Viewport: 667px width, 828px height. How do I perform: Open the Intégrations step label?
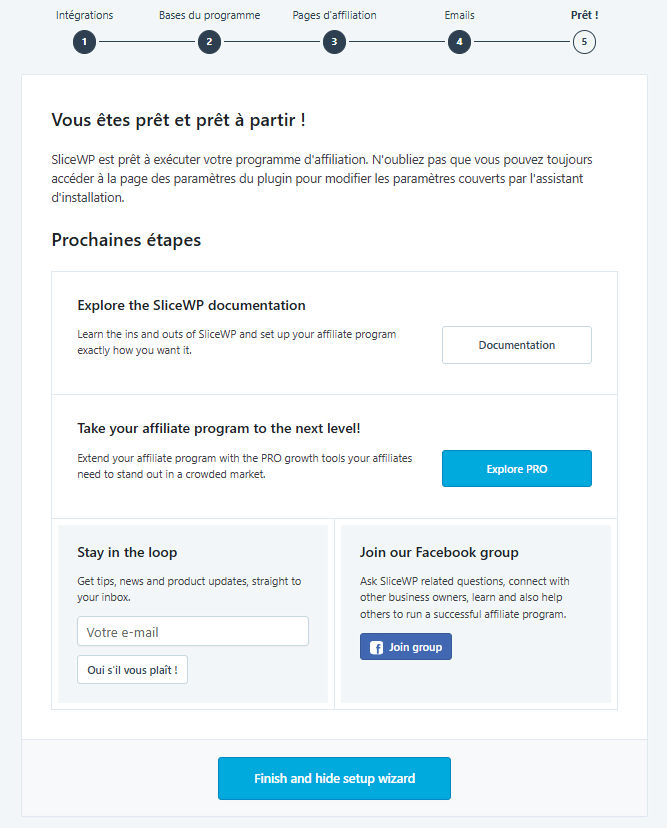coord(84,15)
